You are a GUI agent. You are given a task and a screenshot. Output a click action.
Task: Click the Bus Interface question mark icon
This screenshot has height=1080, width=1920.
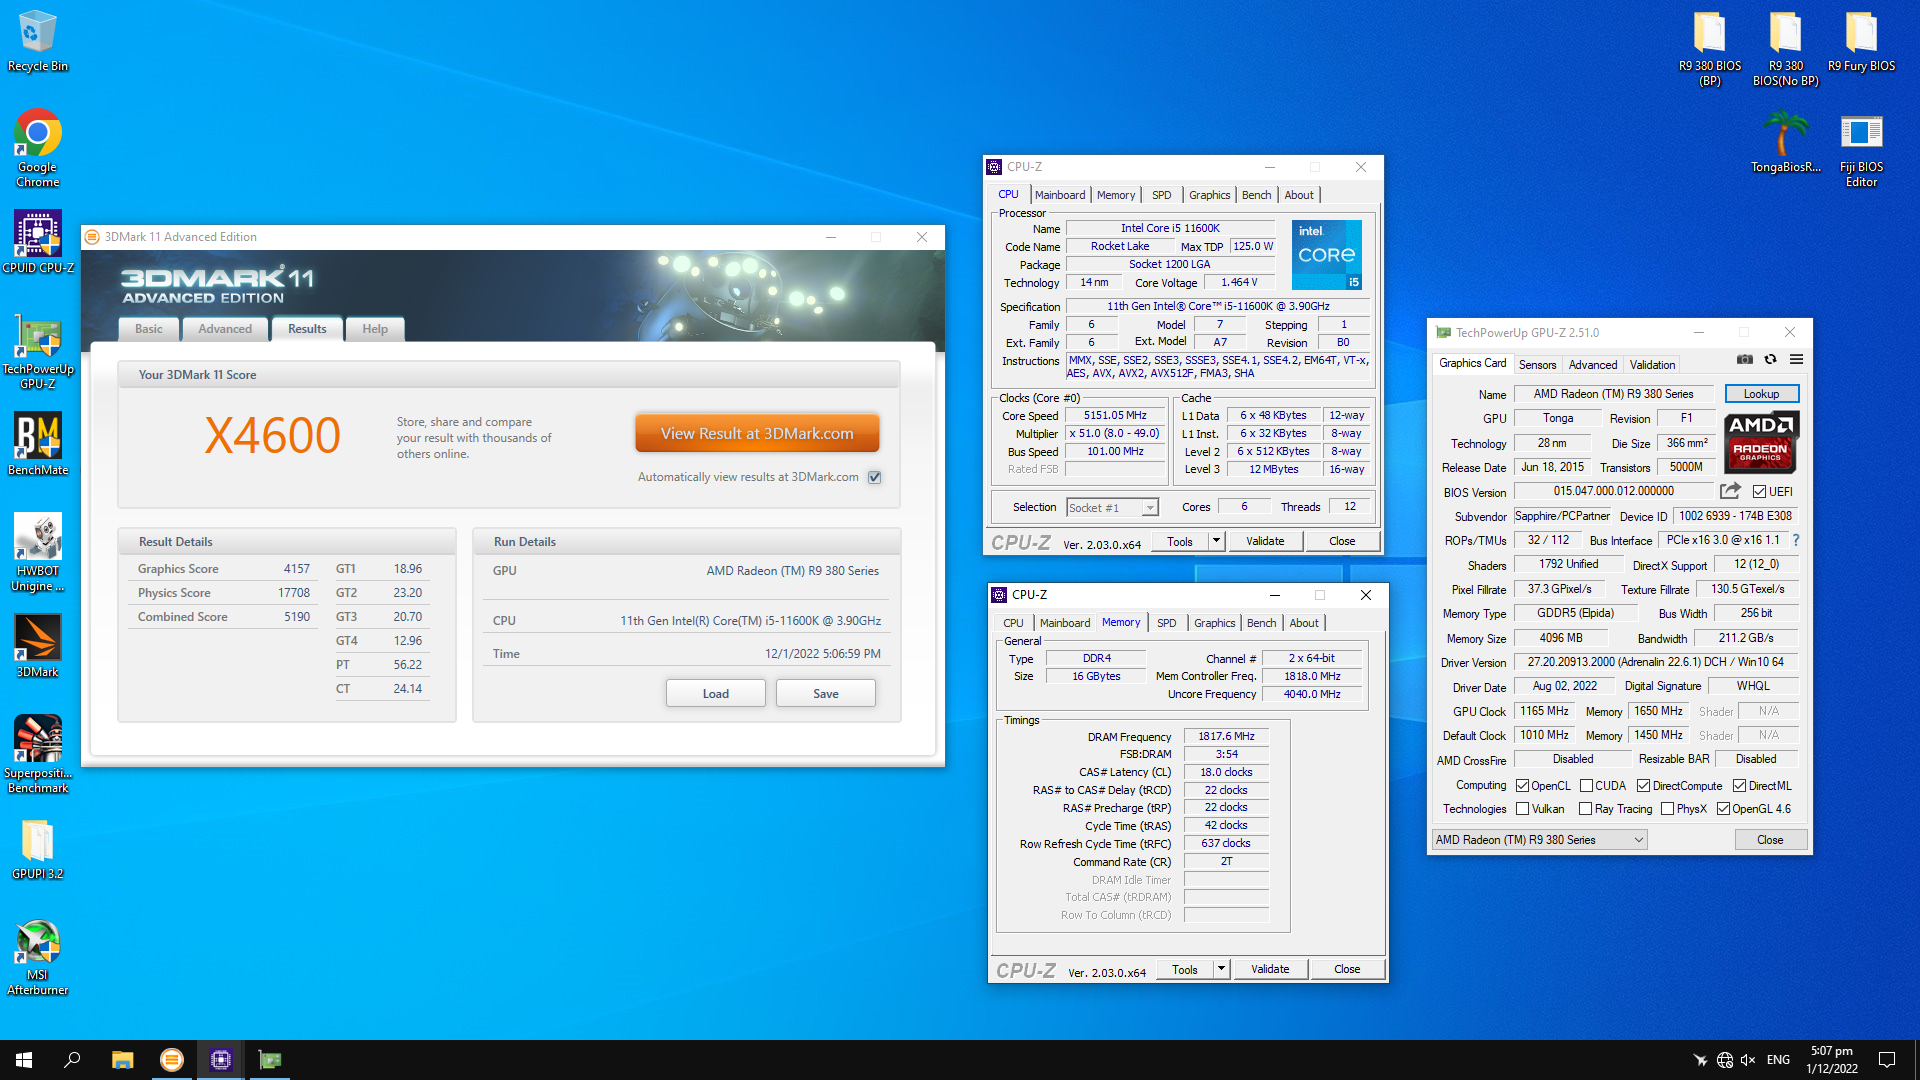(x=1796, y=540)
